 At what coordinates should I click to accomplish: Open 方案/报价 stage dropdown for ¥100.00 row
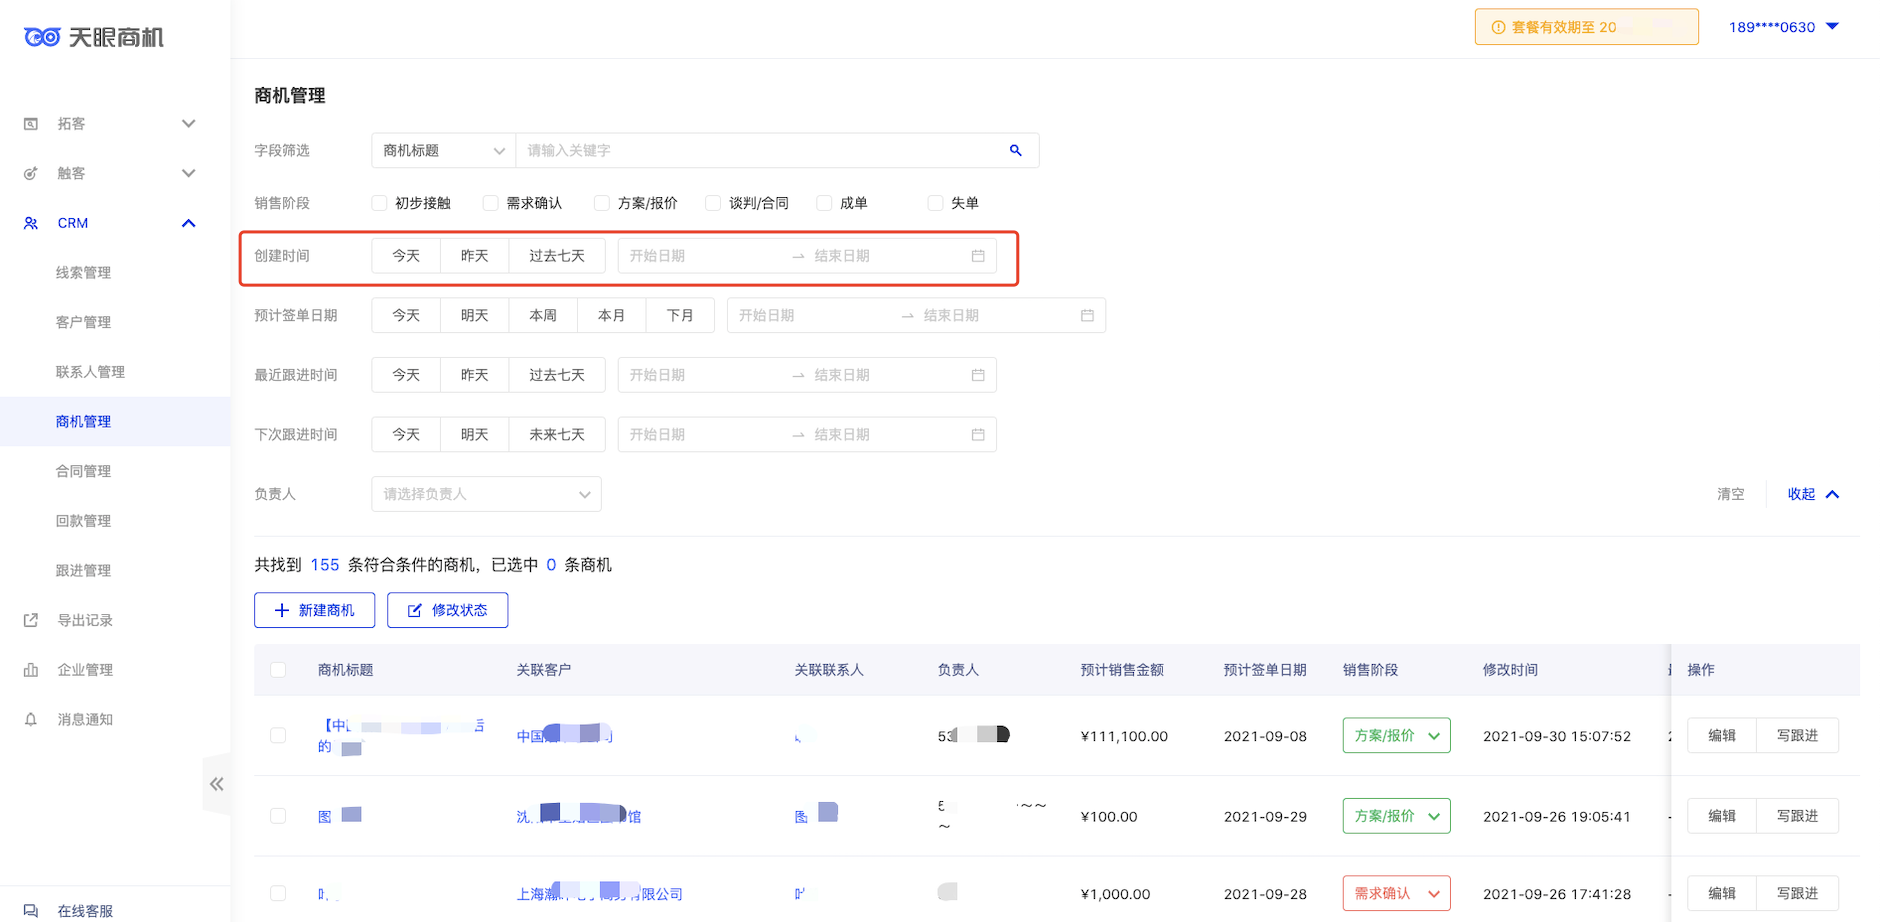pos(1396,816)
